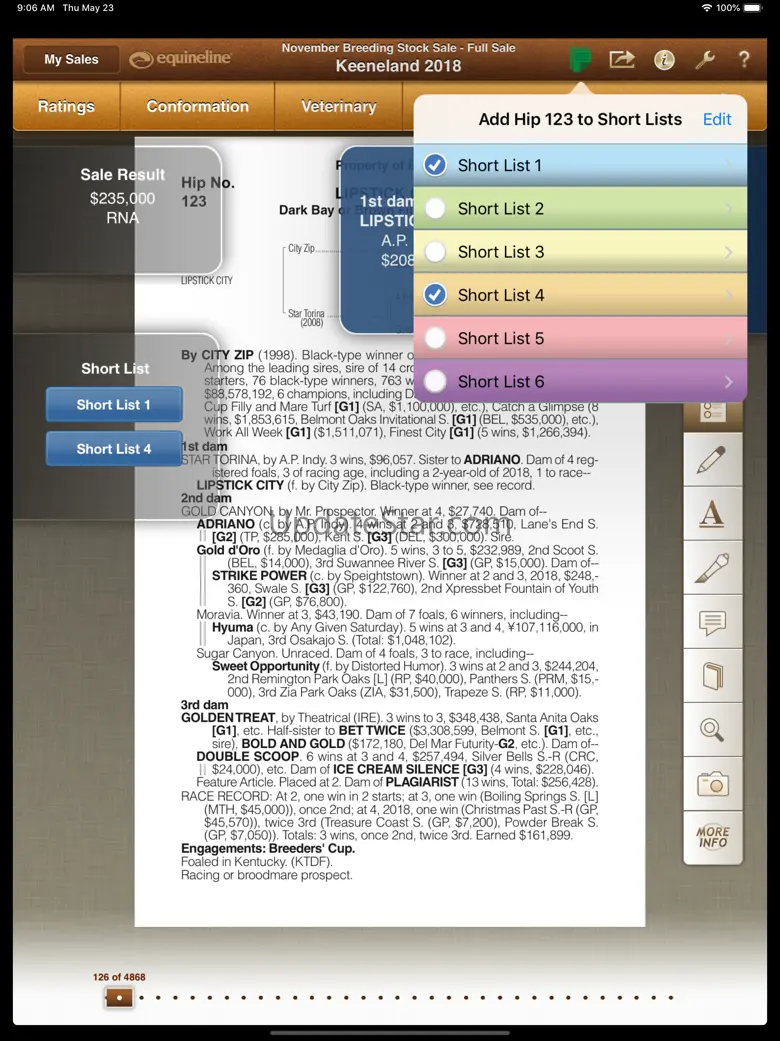
Task: Open the wrench settings icon
Action: point(704,60)
